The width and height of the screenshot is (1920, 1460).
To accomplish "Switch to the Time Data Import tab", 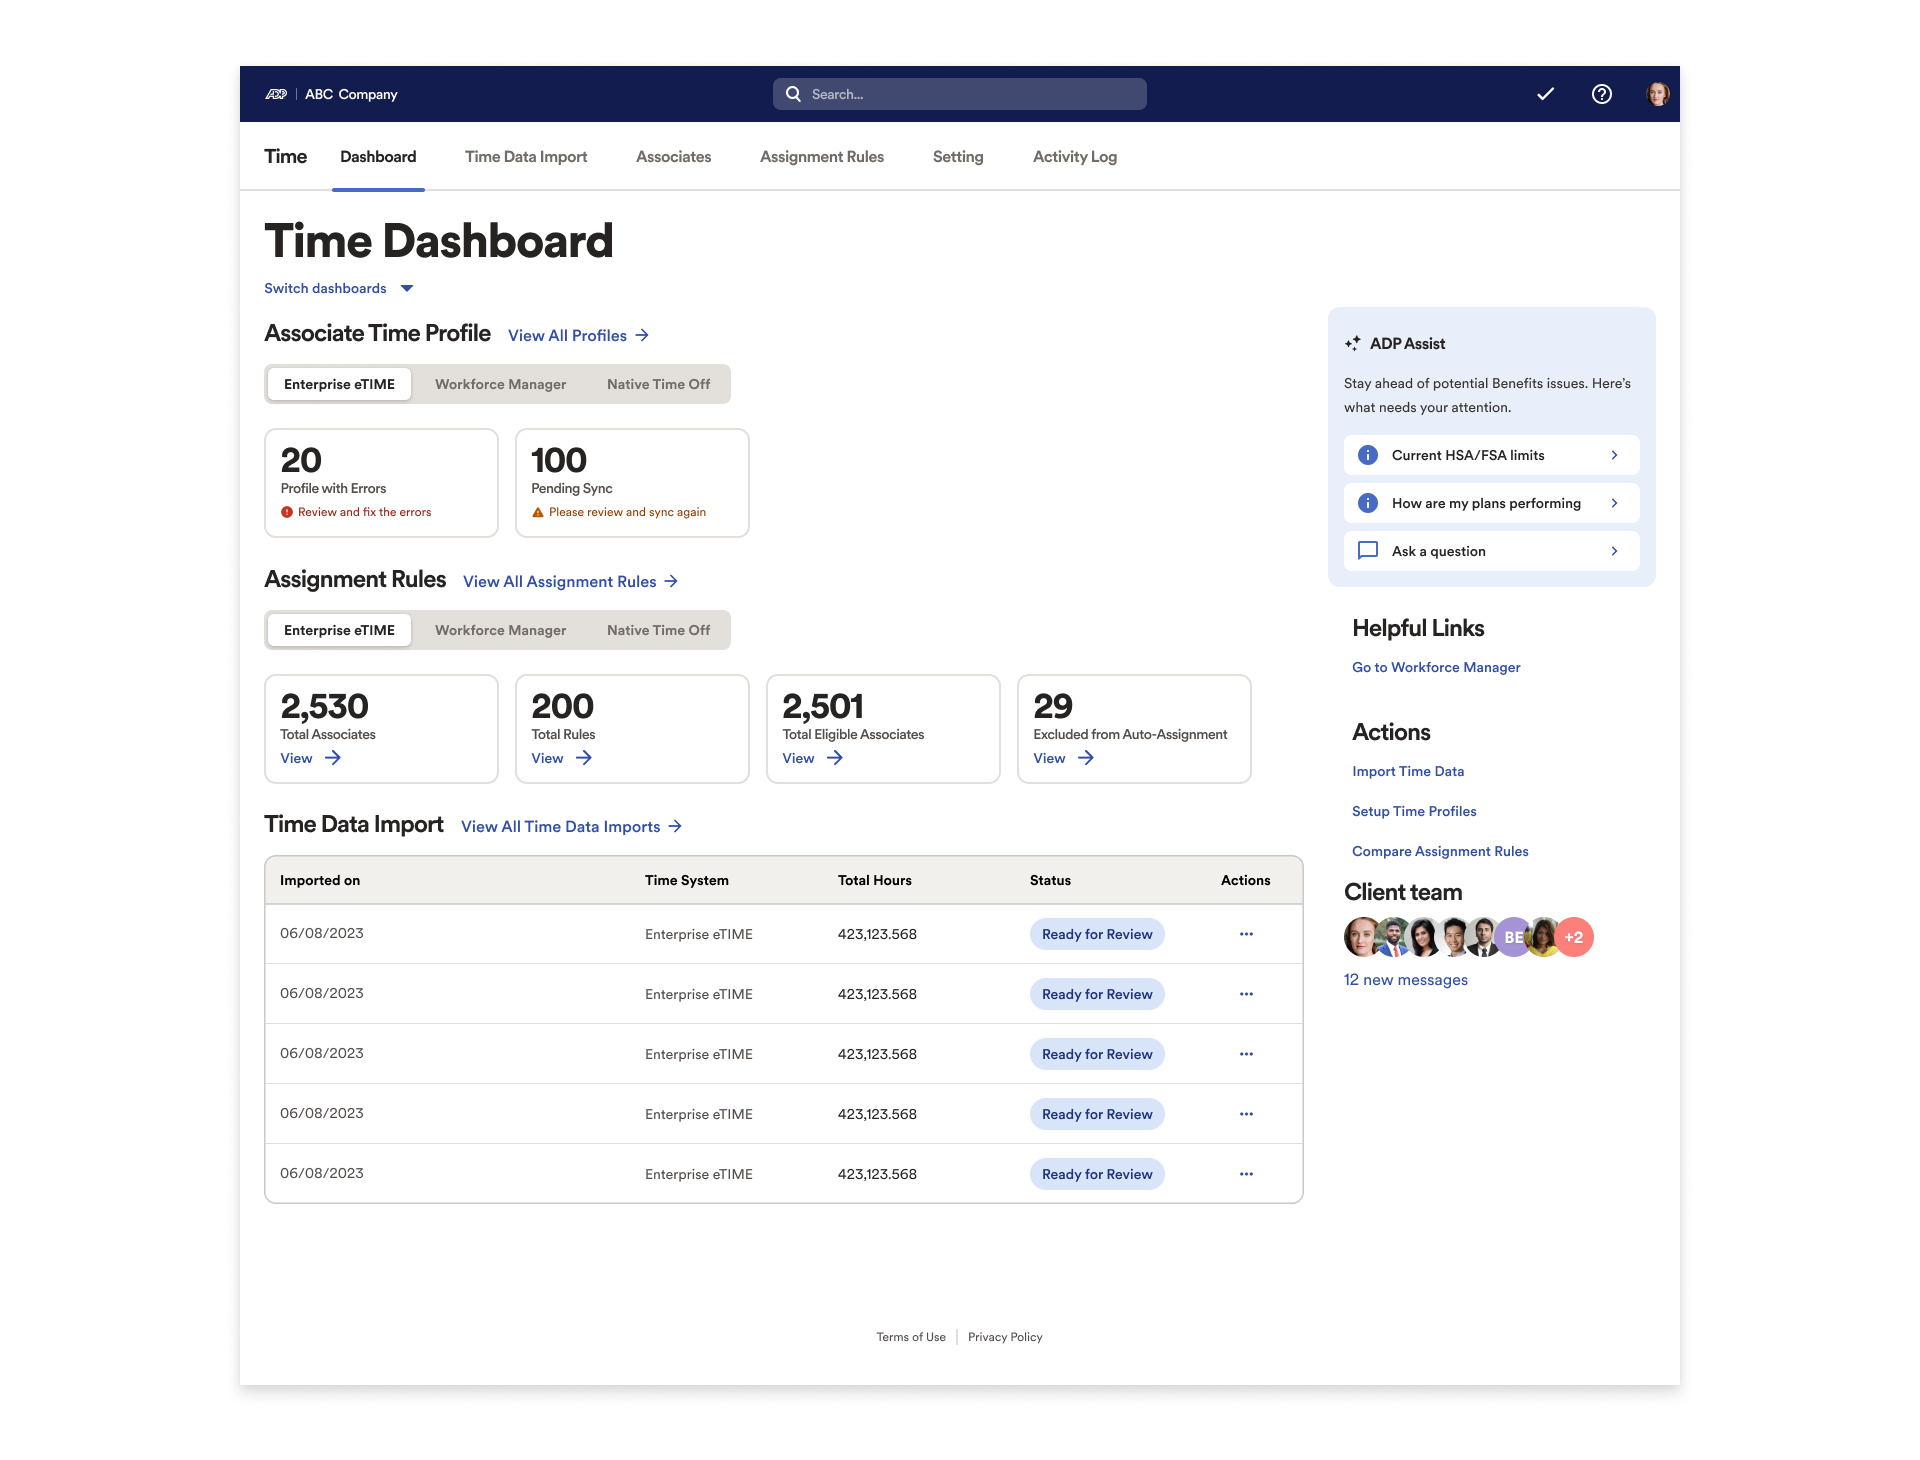I will point(525,156).
